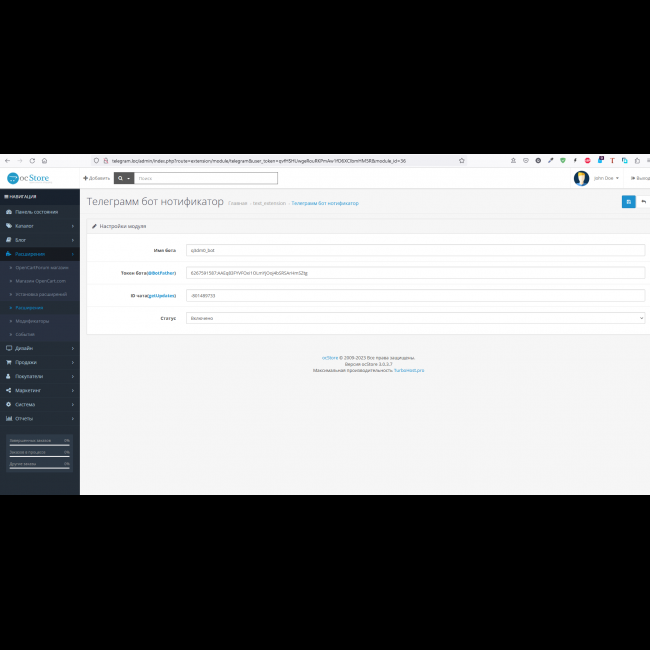This screenshot has height=650, width=650.
Task: Click the Токен бота input field
Action: click(415, 272)
